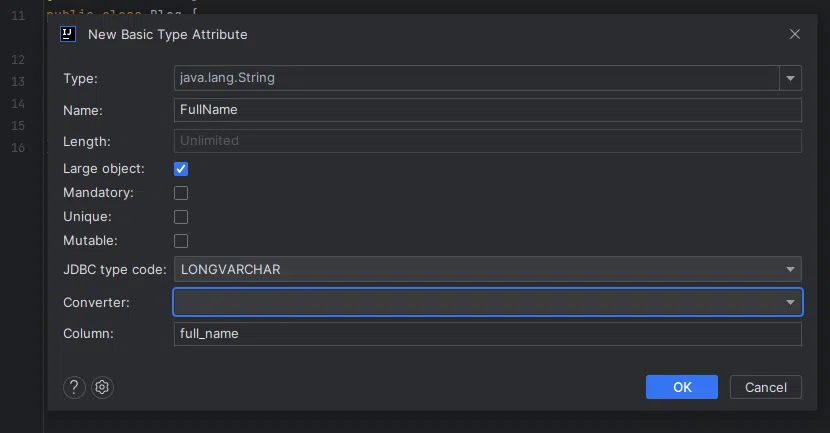
Task: Click the java.lang.String type field
Action: point(476,78)
